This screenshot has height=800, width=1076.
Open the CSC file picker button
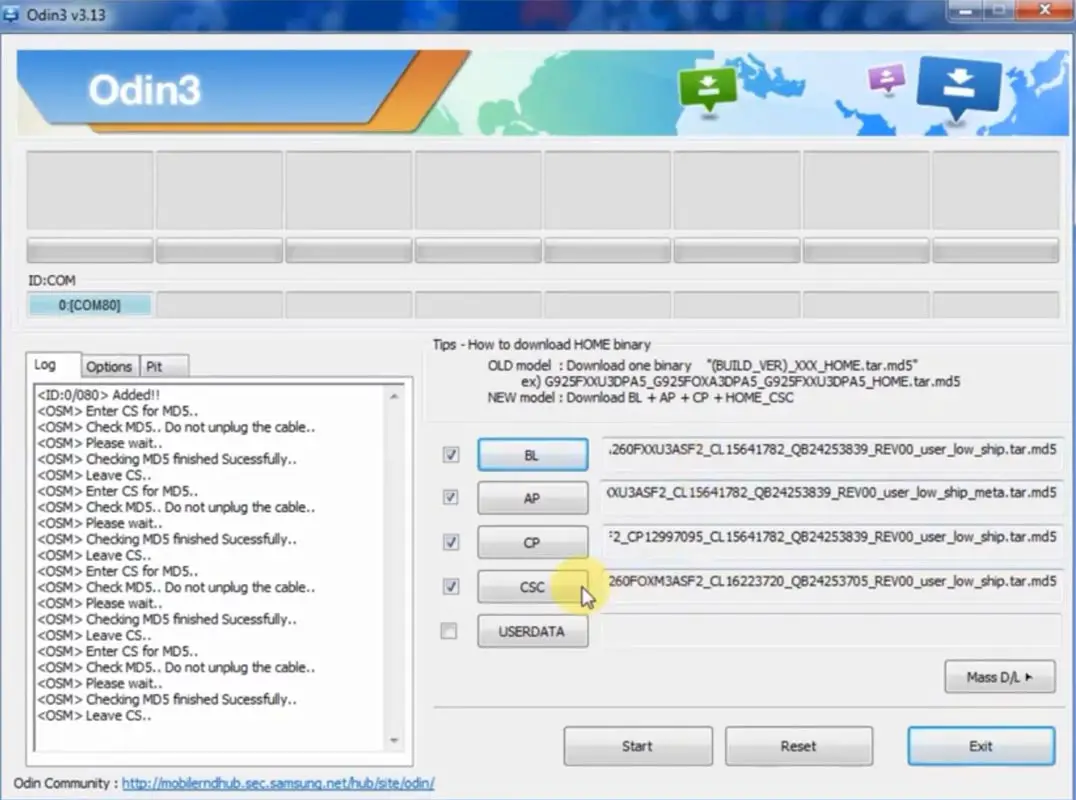[533, 587]
